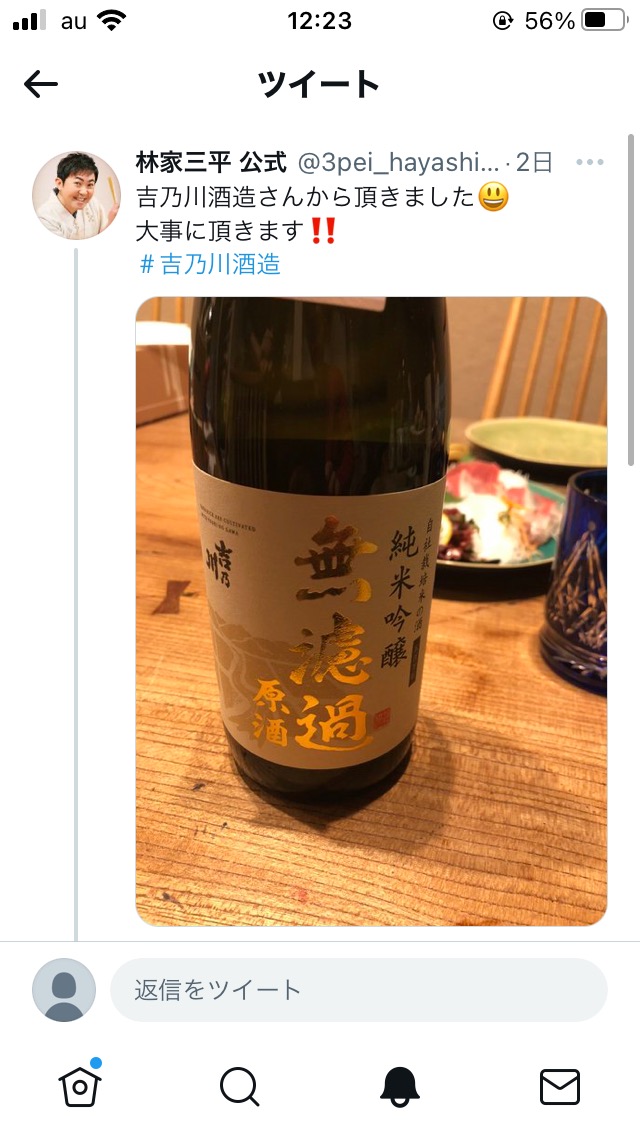Focus the 返信をツイート reply field
Viewport: 640px width, 1136px height.
tap(359, 990)
